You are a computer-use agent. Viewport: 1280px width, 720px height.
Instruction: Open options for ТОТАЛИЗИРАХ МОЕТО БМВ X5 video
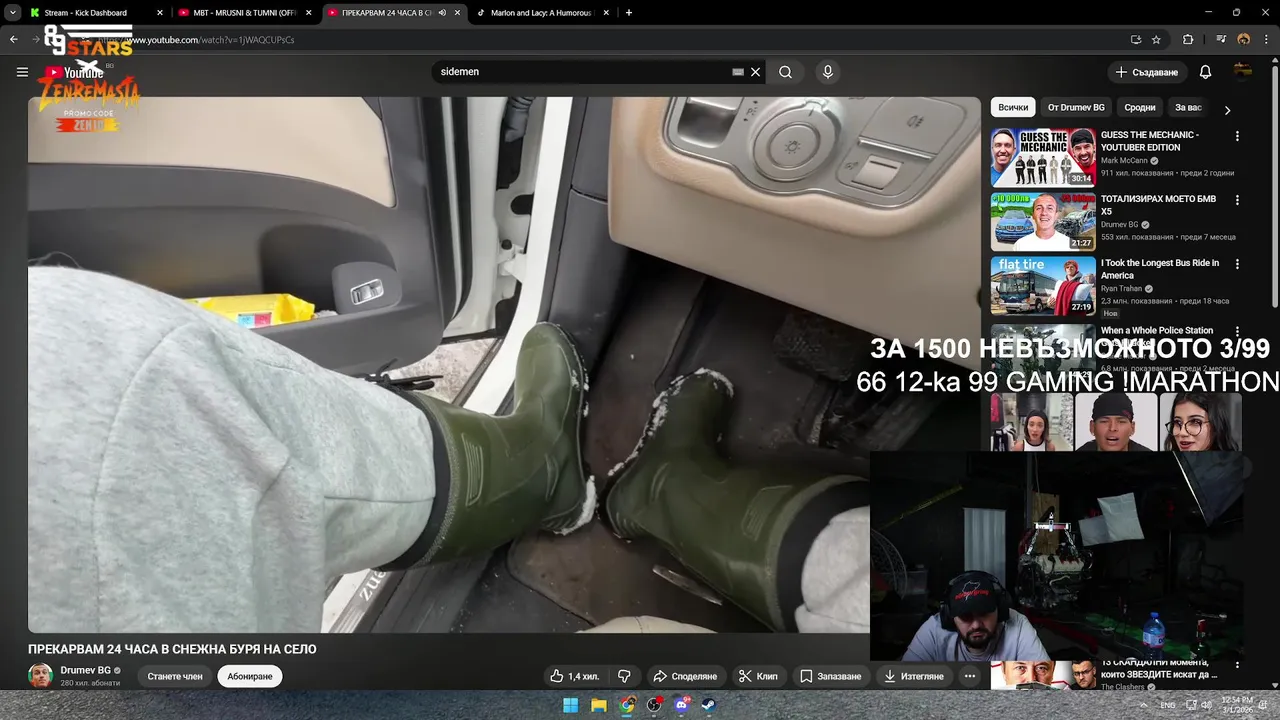(x=1237, y=200)
